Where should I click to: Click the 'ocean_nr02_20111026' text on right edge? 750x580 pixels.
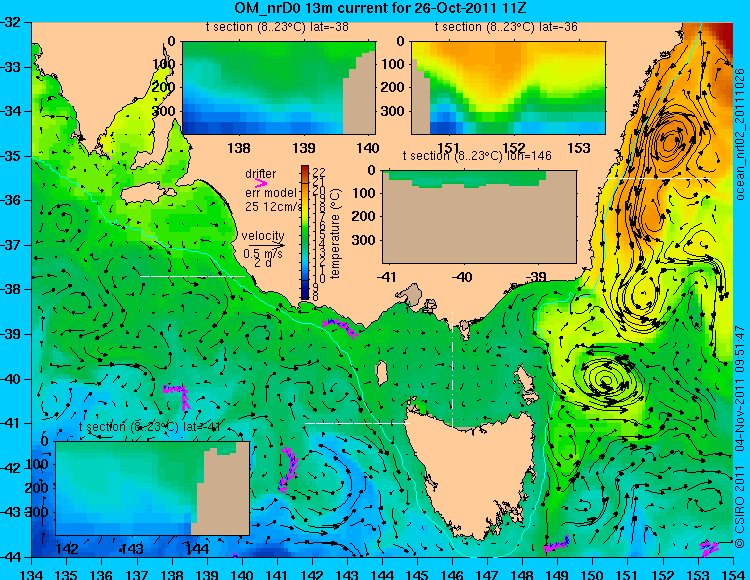[740, 134]
